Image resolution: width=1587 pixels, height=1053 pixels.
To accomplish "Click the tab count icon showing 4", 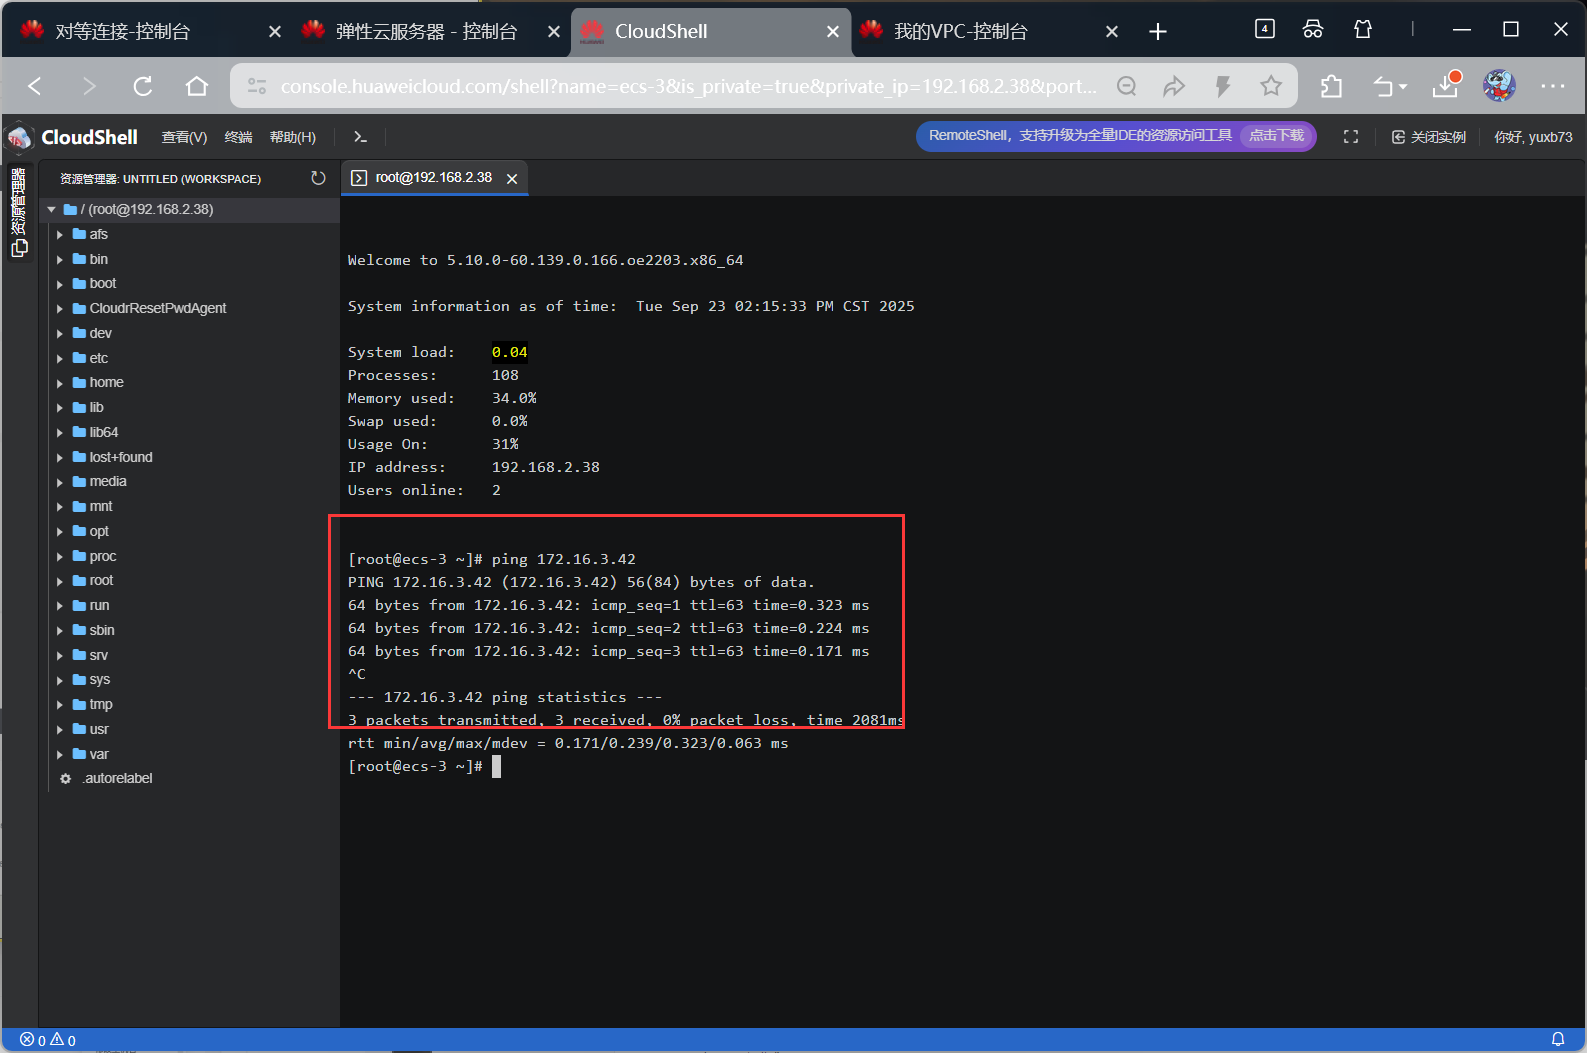I will pos(1265,29).
